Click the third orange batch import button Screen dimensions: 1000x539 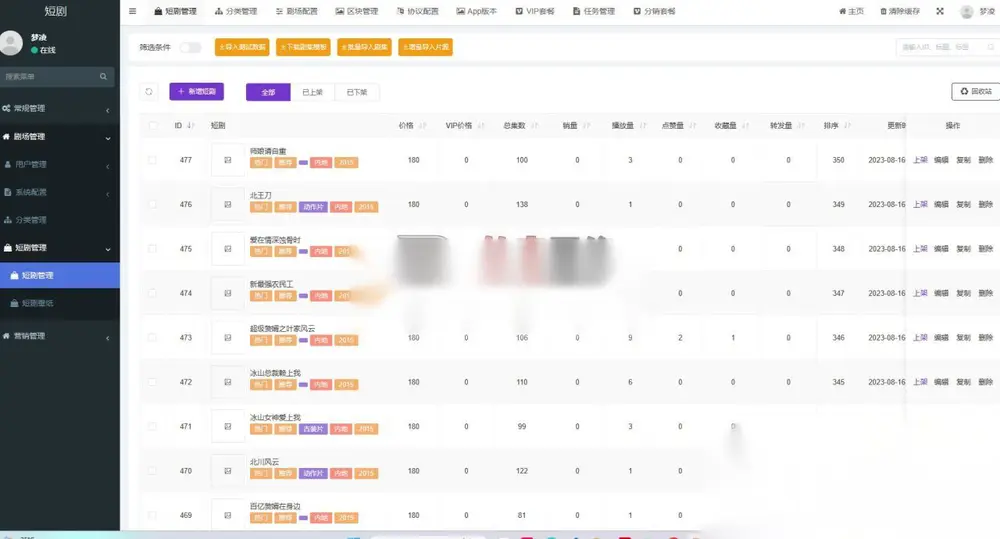tap(364, 47)
